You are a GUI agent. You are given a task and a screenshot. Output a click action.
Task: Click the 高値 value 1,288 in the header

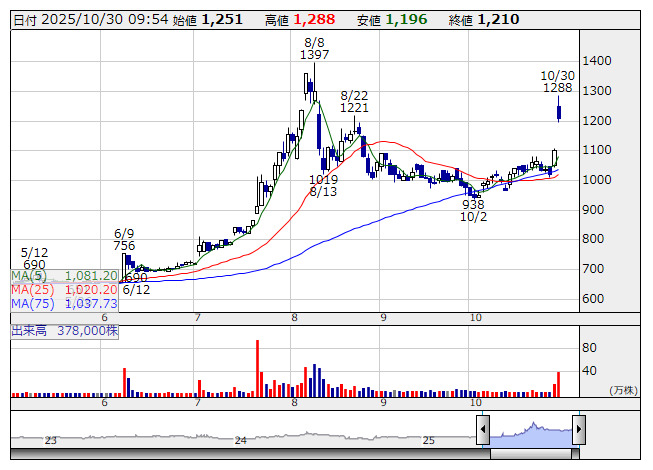[x=314, y=19]
